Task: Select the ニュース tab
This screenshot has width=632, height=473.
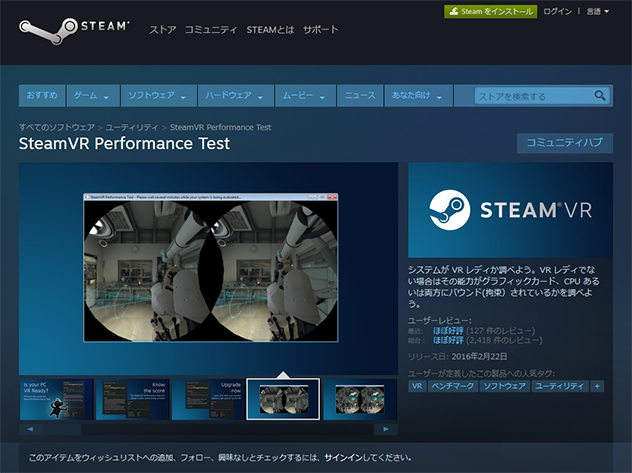Action: click(x=360, y=95)
